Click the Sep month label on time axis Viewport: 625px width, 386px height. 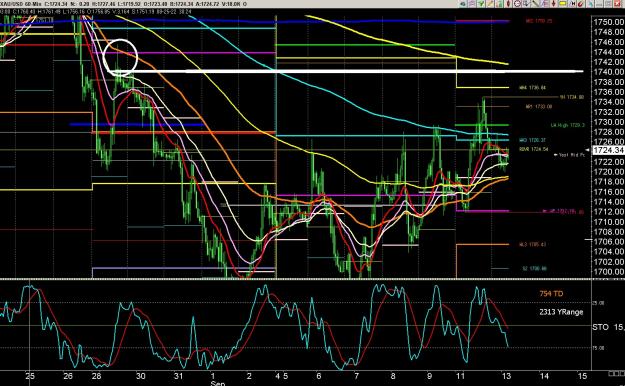[218, 383]
